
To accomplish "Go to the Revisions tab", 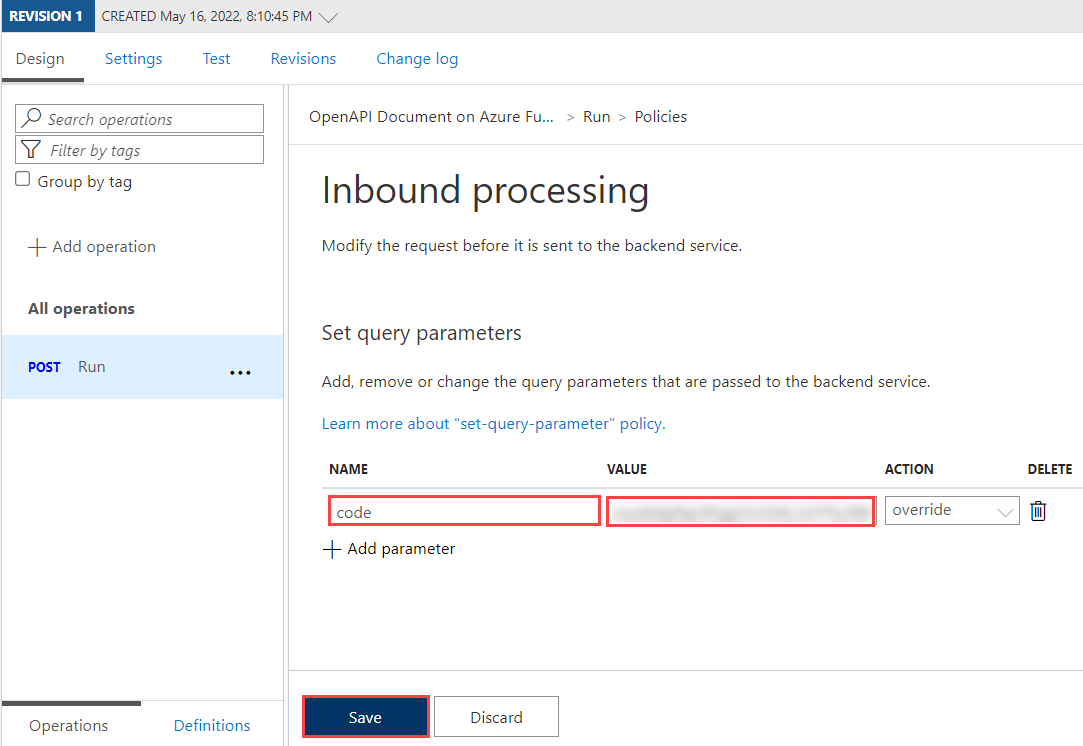I will [x=303, y=59].
